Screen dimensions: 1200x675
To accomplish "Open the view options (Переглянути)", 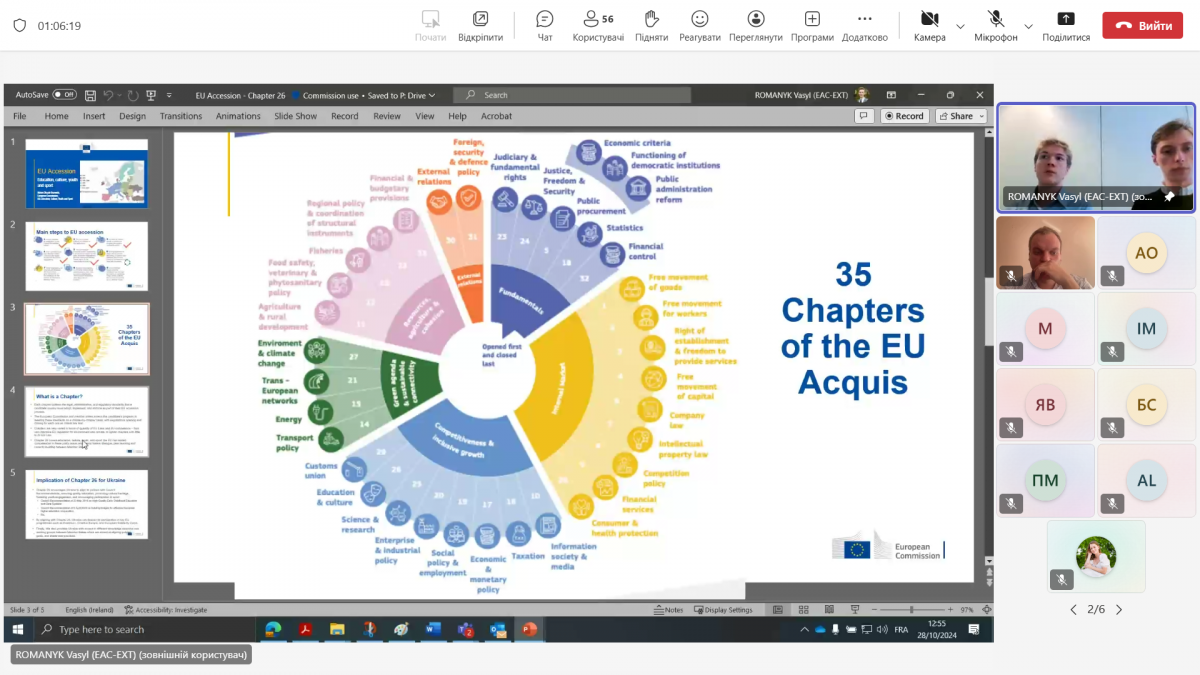I will pyautogui.click(x=755, y=25).
